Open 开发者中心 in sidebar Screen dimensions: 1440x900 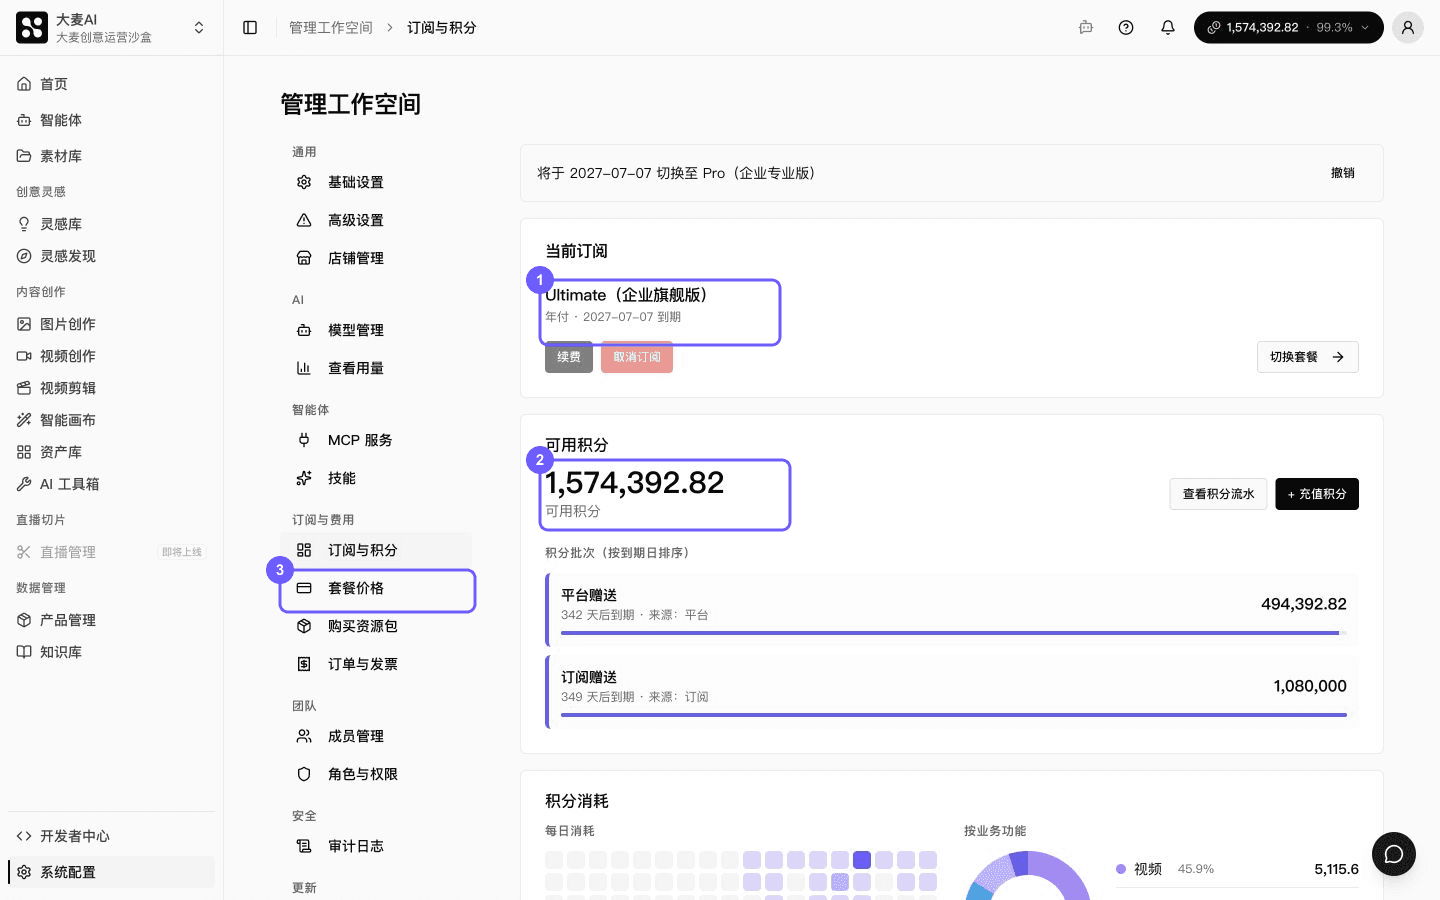click(111, 836)
